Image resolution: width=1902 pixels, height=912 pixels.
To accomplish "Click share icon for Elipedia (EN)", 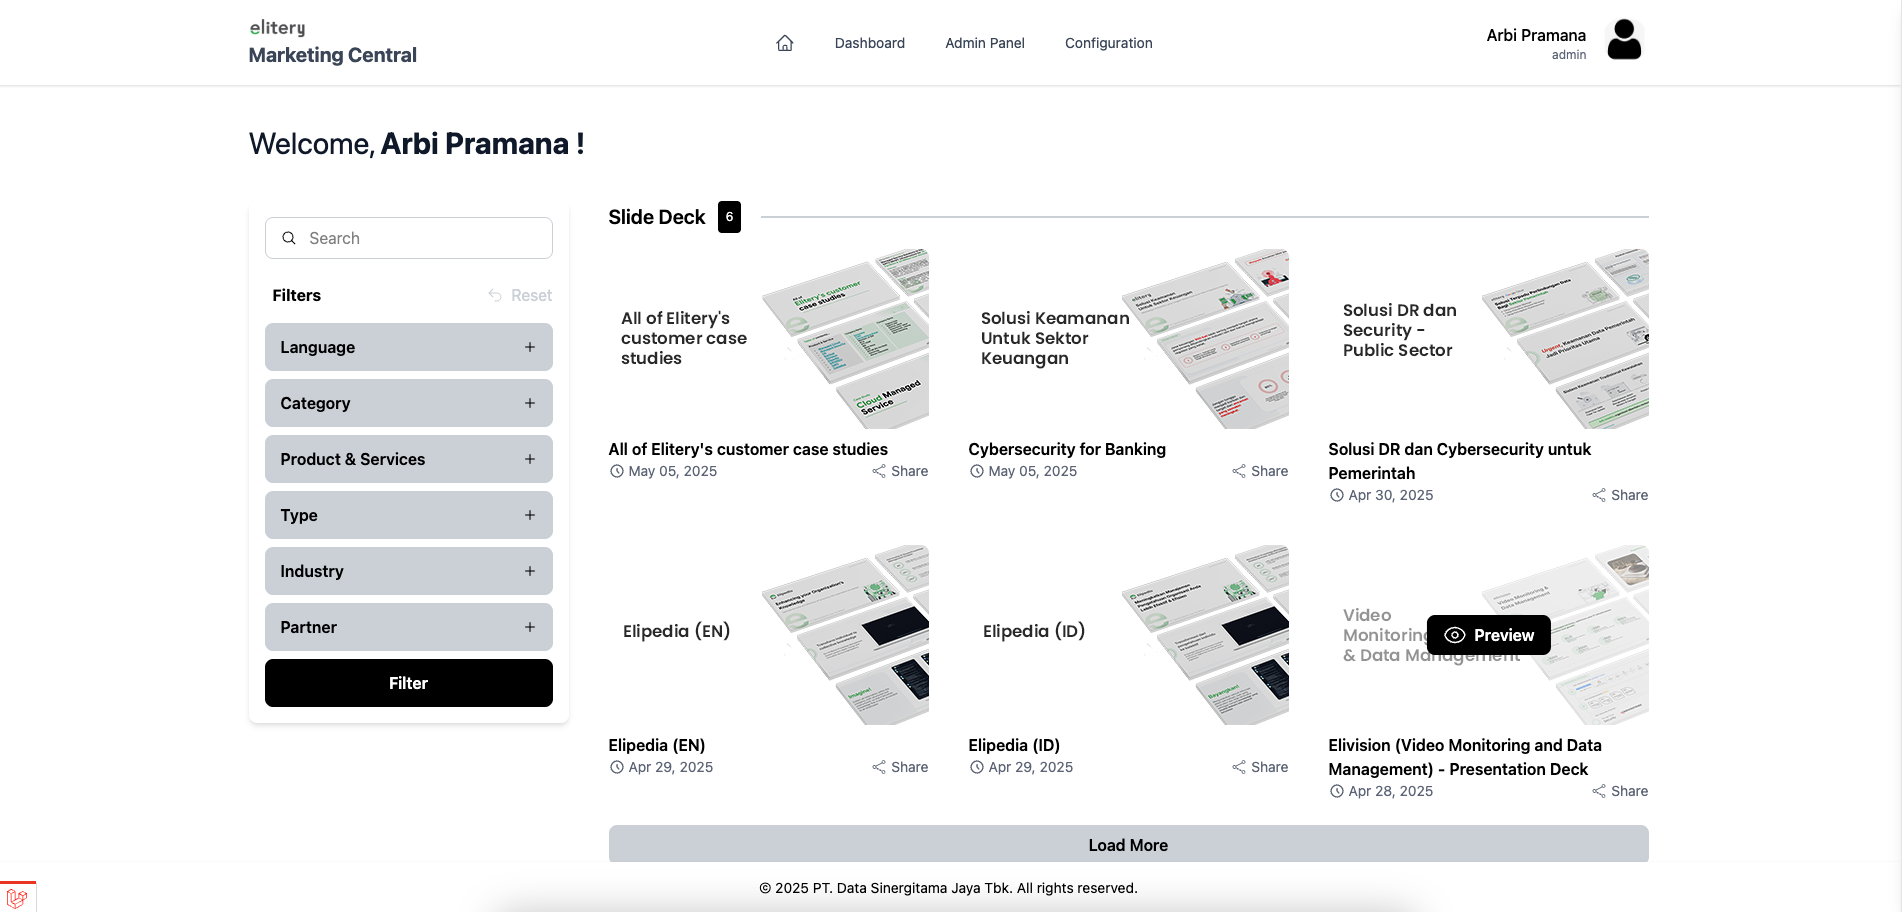I will click(879, 767).
